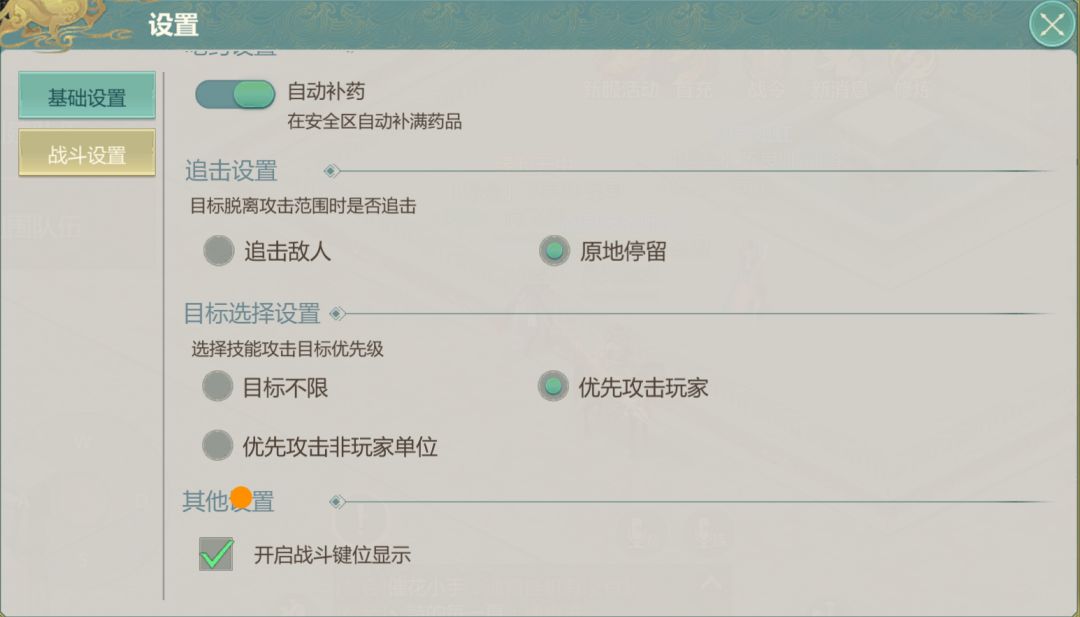This screenshot has width=1080, height=617.
Task: Enable 优先攻击非玩家单位 targeting
Action: coord(218,446)
